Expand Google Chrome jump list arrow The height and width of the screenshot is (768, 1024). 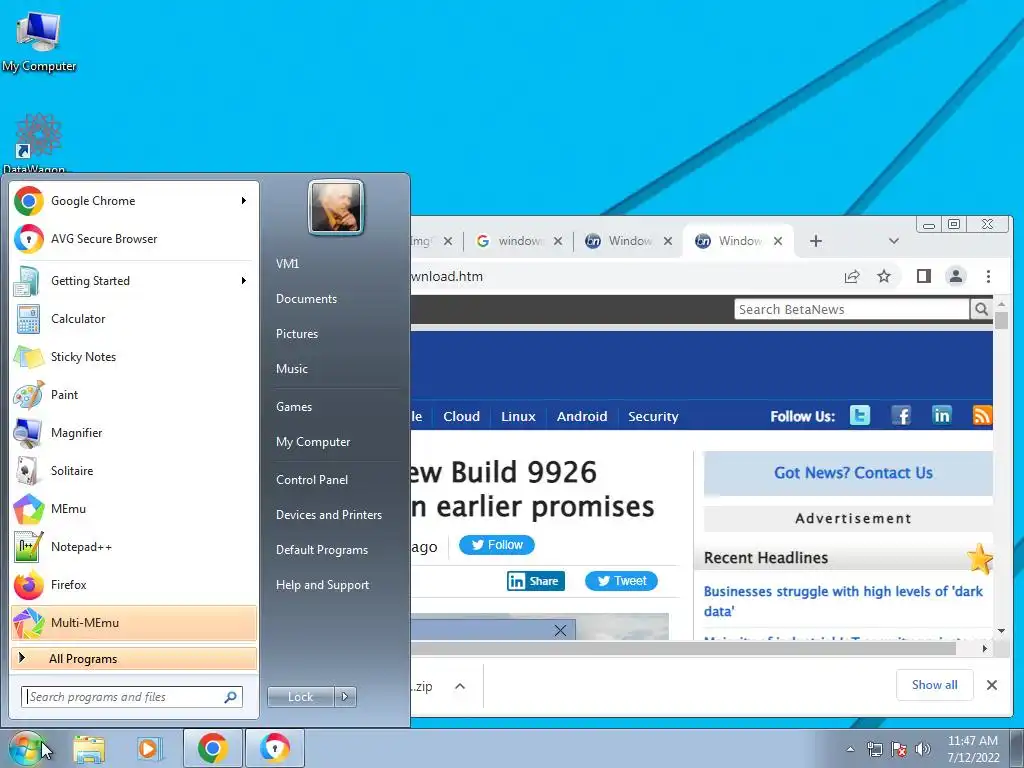pos(244,200)
